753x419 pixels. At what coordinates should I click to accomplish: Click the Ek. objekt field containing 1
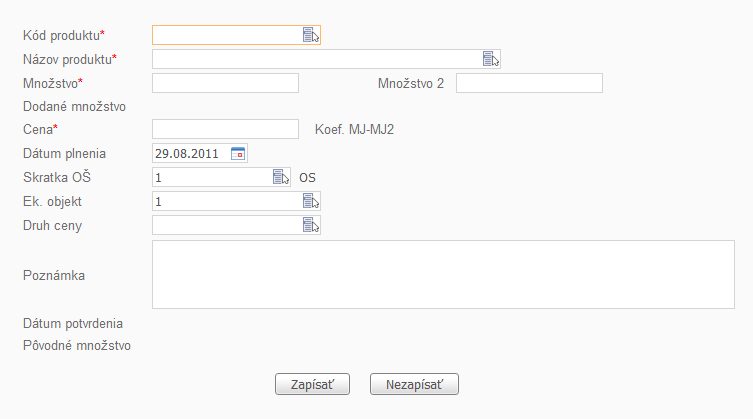[227, 201]
